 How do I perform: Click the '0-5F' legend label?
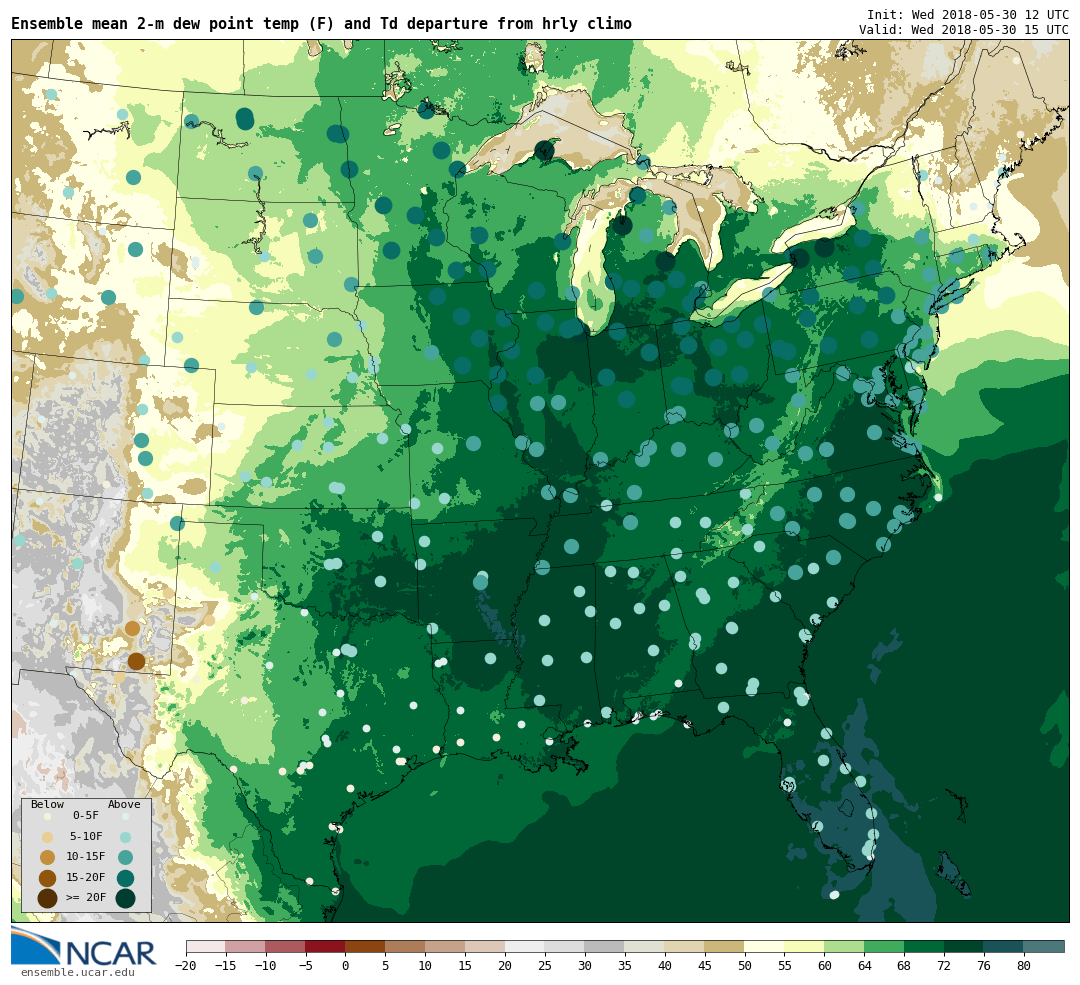[x=86, y=816]
